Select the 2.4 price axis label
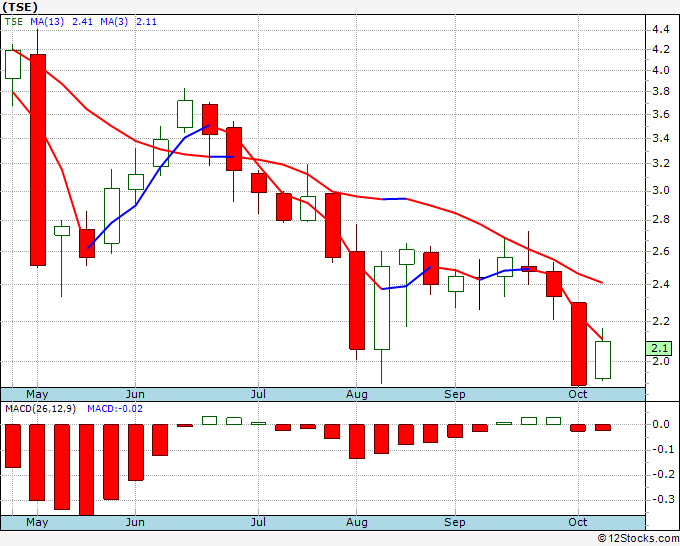 click(x=660, y=284)
